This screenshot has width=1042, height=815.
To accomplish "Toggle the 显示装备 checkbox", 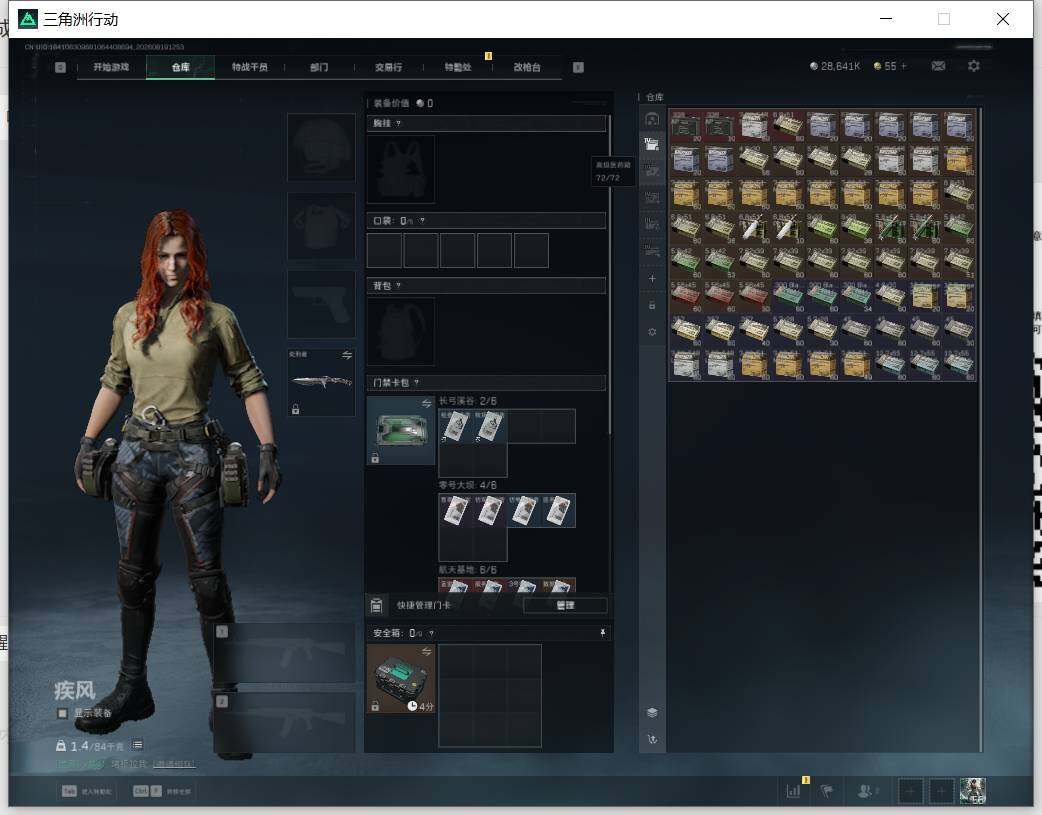I will 62,713.
